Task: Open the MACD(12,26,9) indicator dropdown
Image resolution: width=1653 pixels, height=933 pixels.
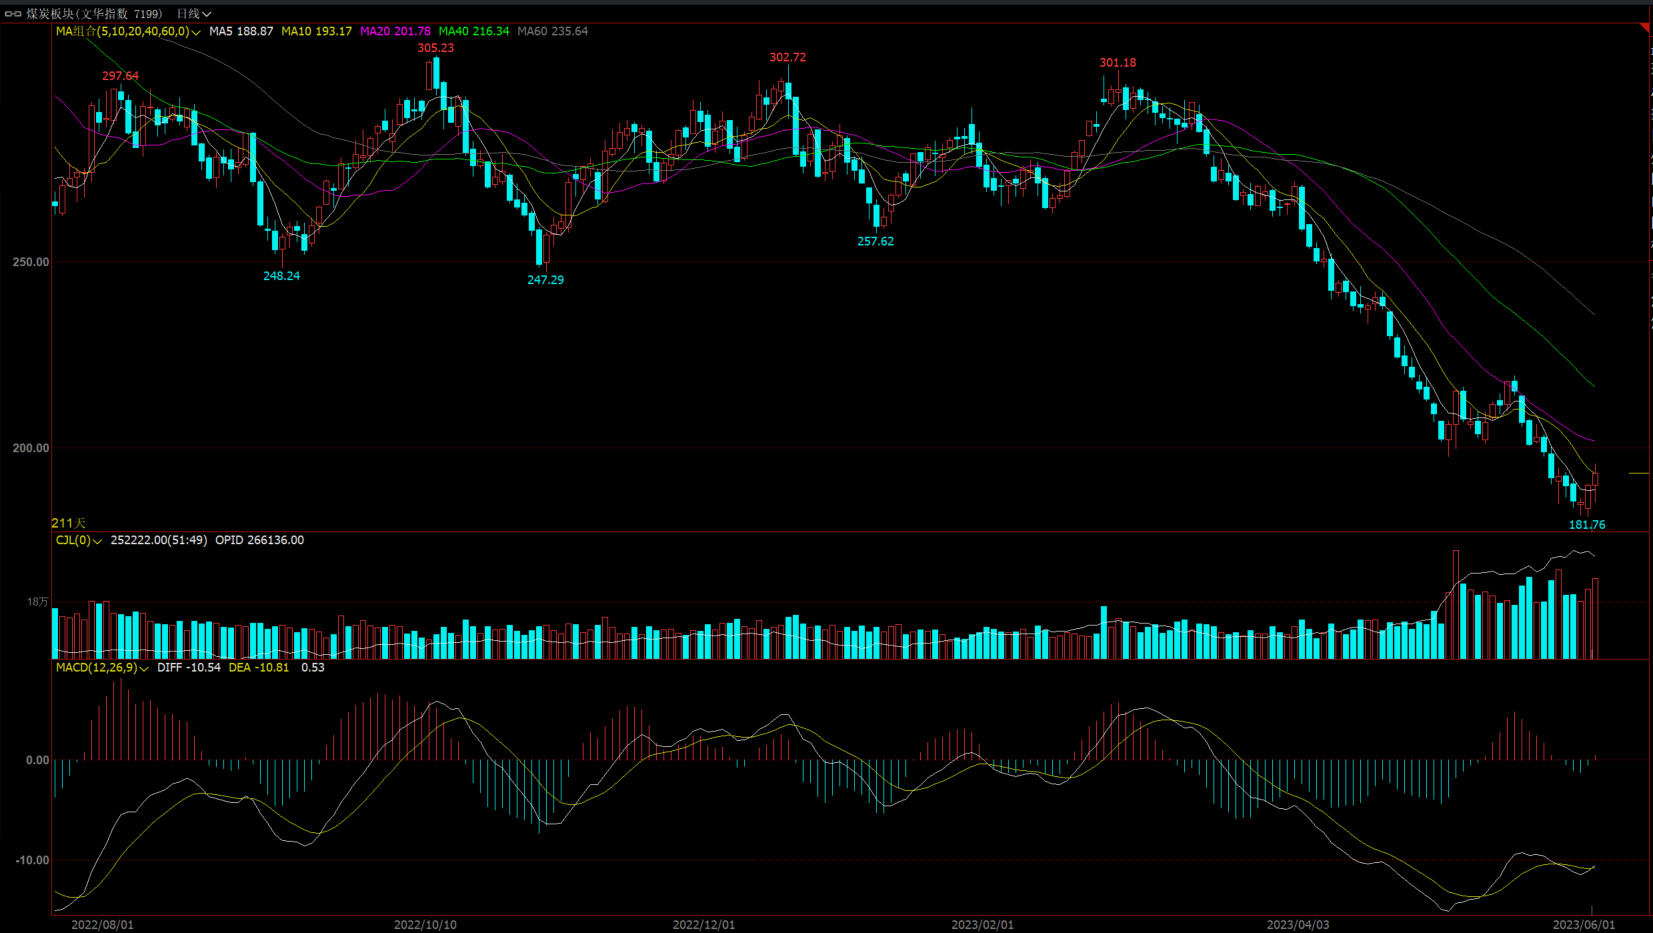Action: click(102, 667)
